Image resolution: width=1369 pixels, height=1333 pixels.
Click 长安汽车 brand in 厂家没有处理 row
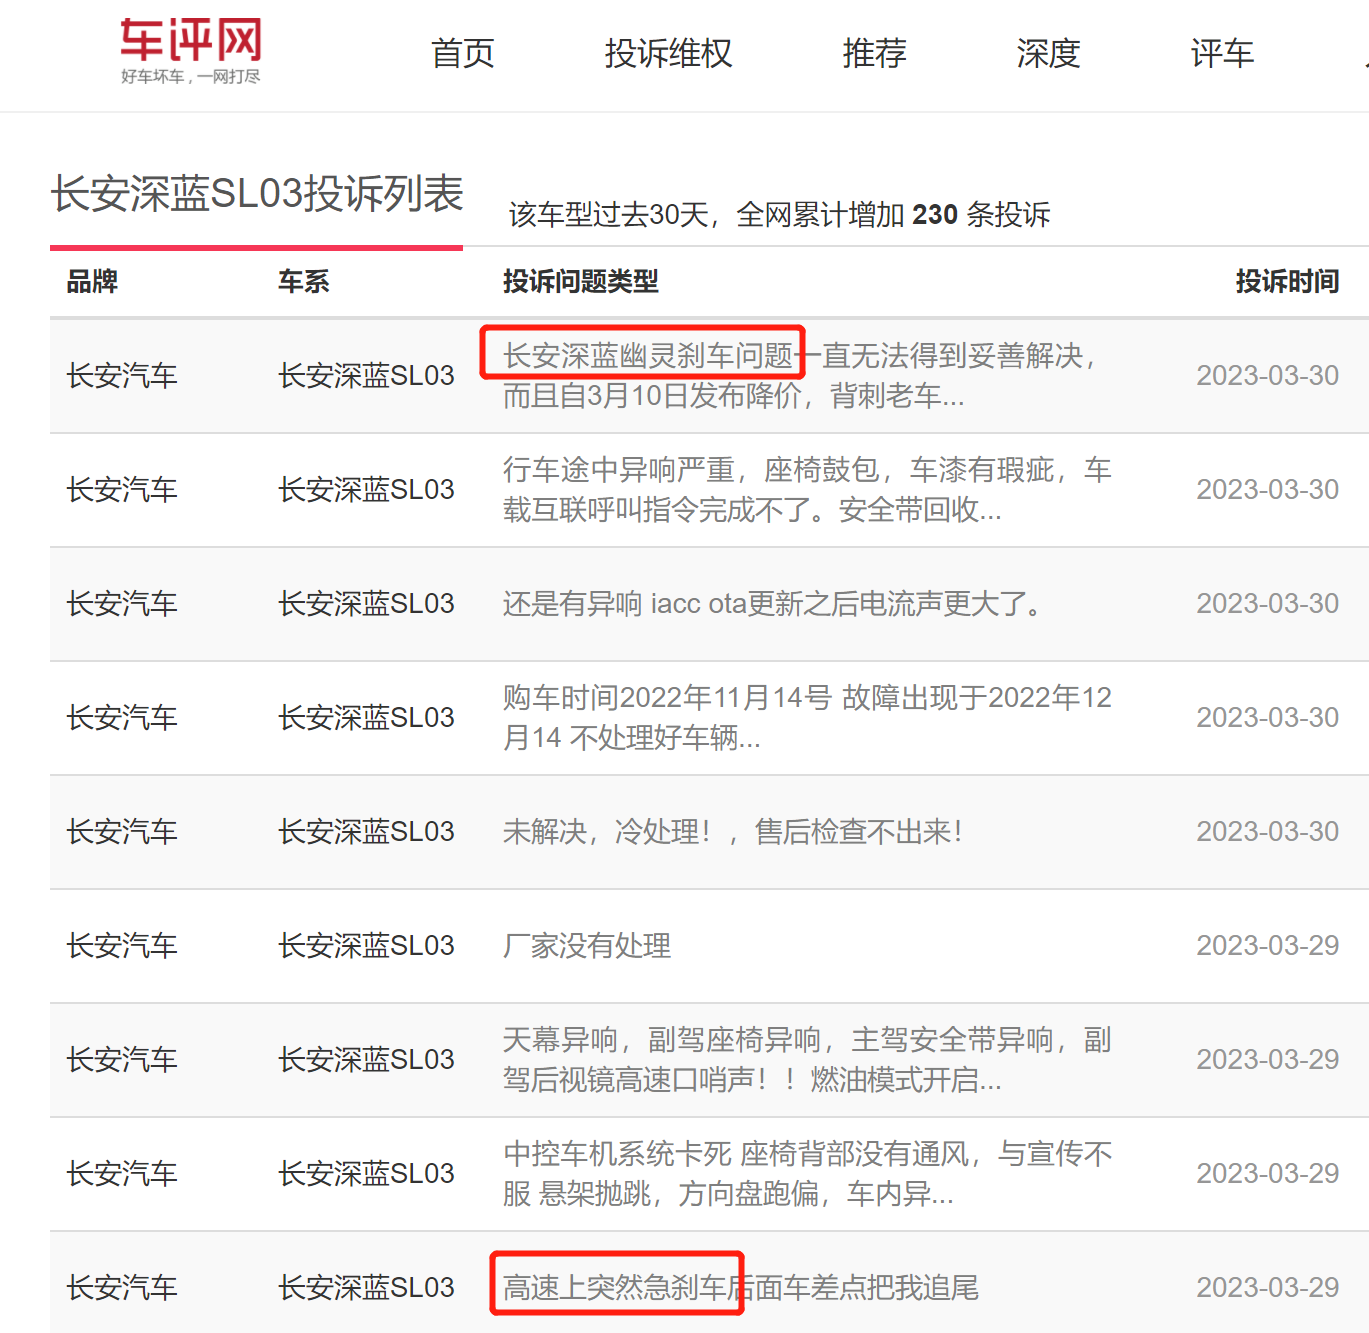[122, 946]
